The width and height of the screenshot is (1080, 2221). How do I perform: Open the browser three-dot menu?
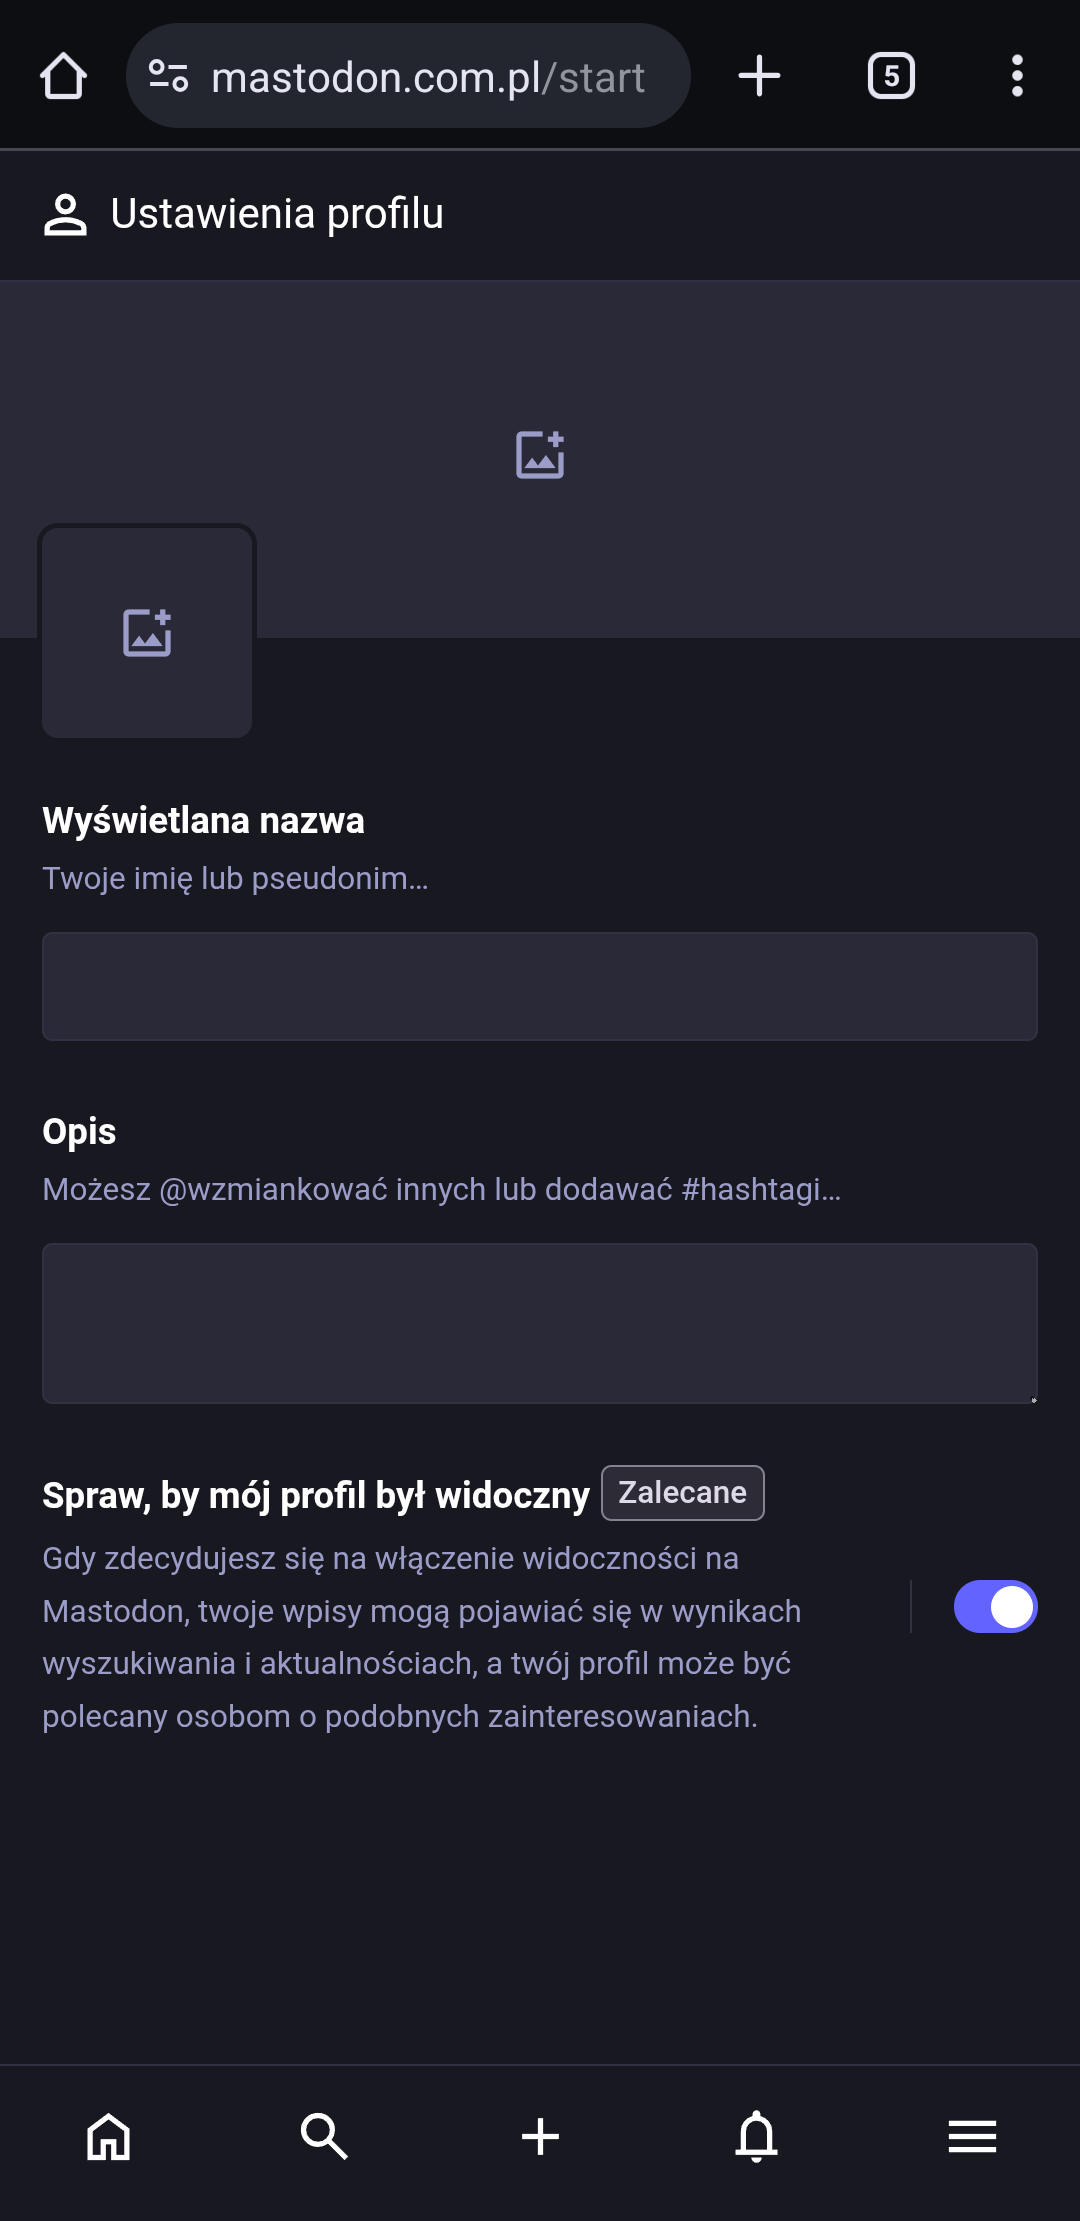click(1017, 76)
